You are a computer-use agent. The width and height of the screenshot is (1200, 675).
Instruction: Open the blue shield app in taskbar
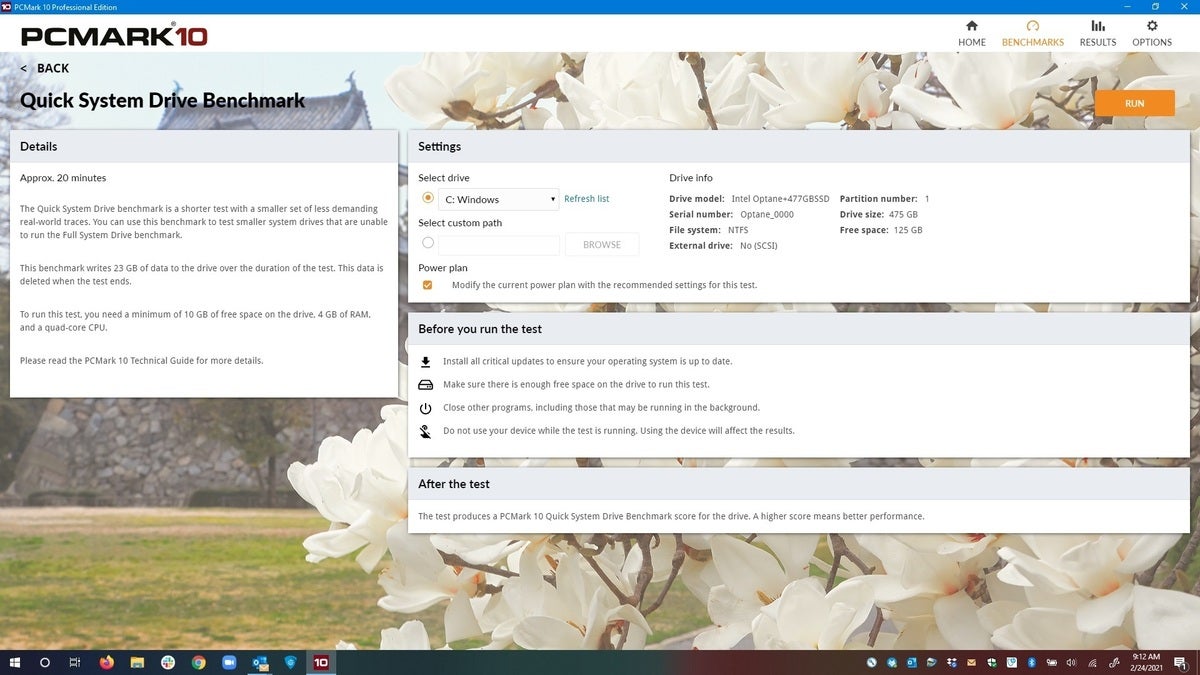click(290, 662)
